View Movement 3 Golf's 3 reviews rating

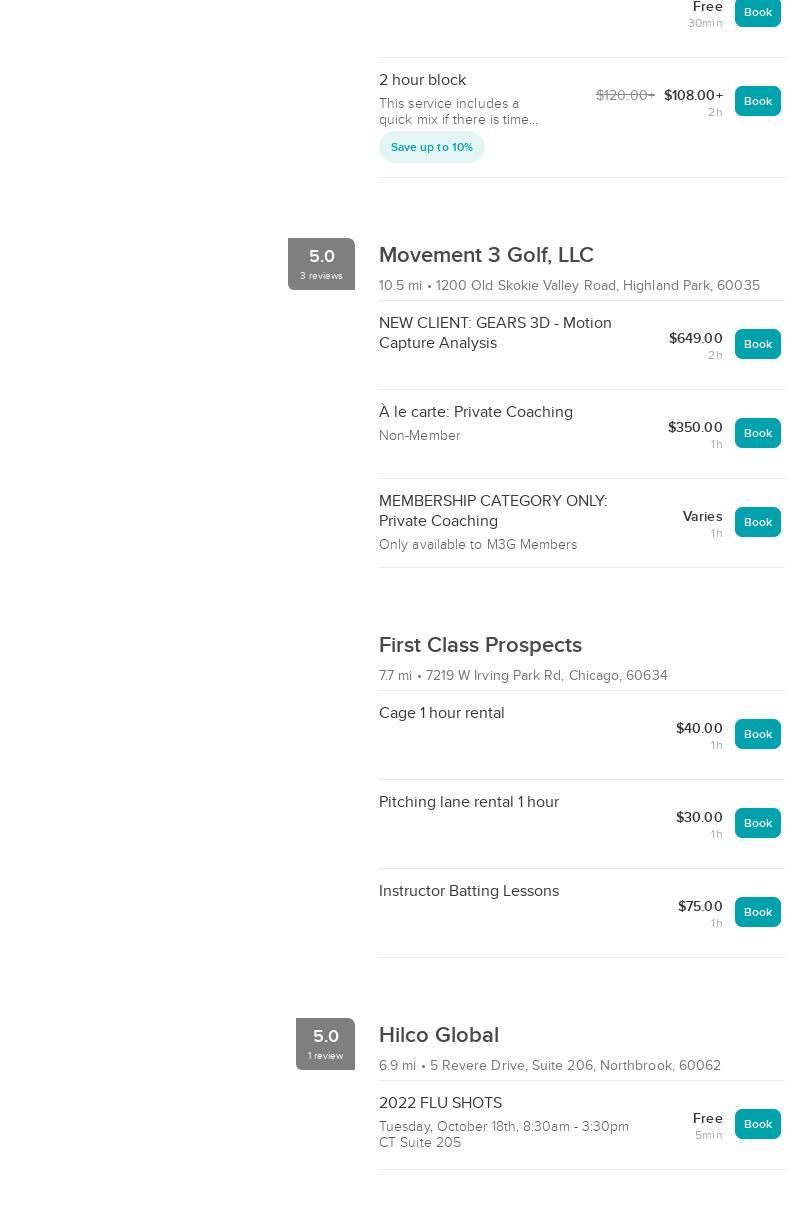[x=321, y=264]
